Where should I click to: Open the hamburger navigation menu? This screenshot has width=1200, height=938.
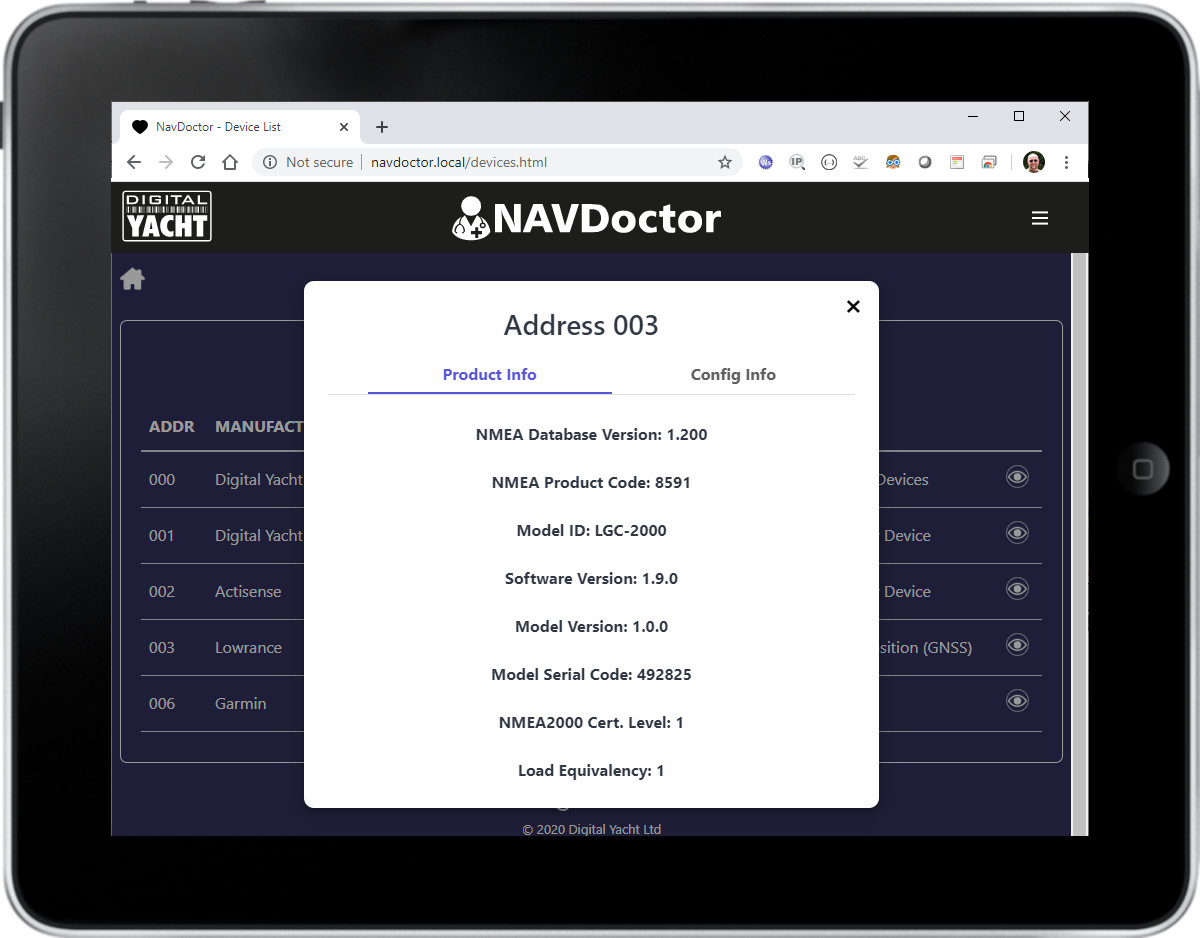pos(1040,218)
